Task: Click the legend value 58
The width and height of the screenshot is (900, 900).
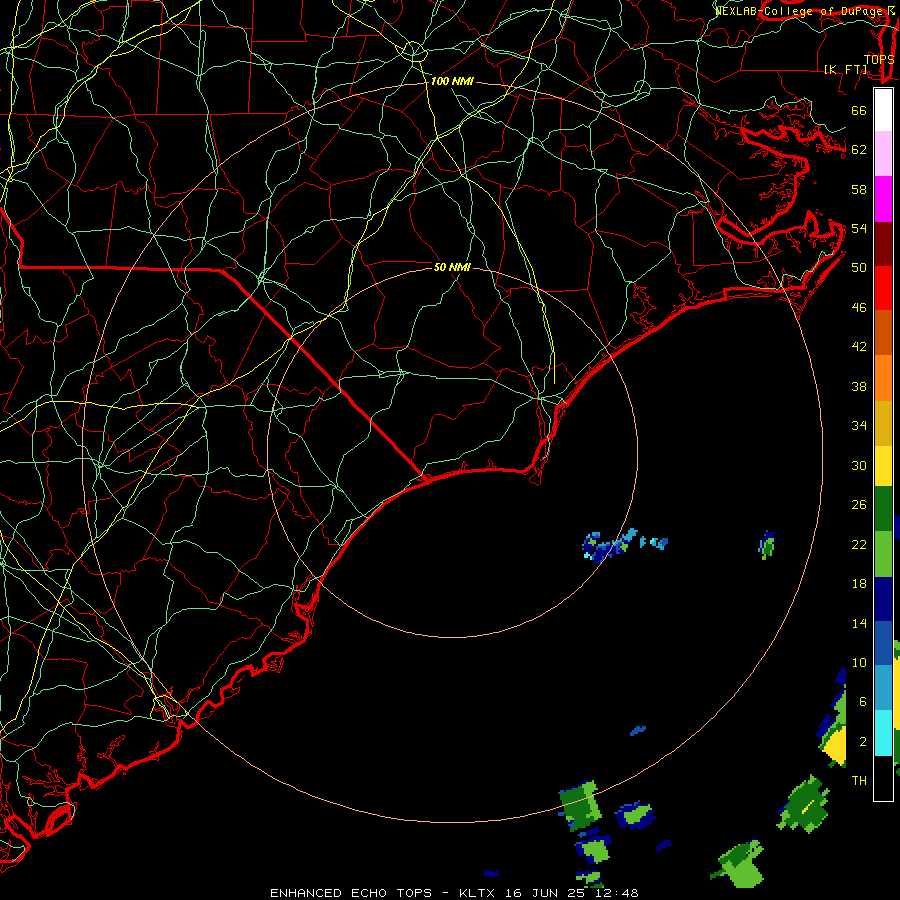Action: pyautogui.click(x=859, y=189)
